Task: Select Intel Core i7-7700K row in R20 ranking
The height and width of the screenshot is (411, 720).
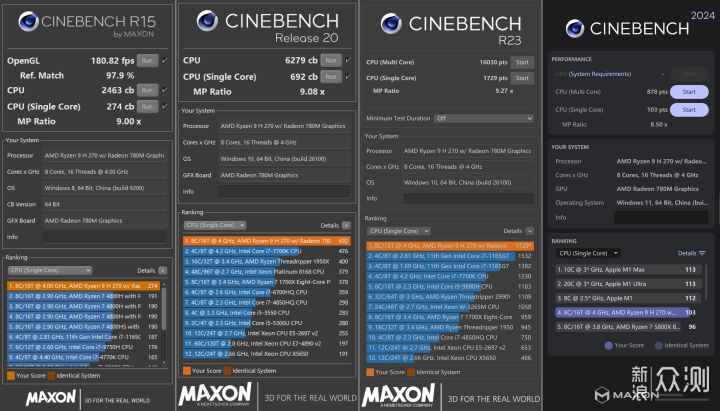Action: click(267, 251)
